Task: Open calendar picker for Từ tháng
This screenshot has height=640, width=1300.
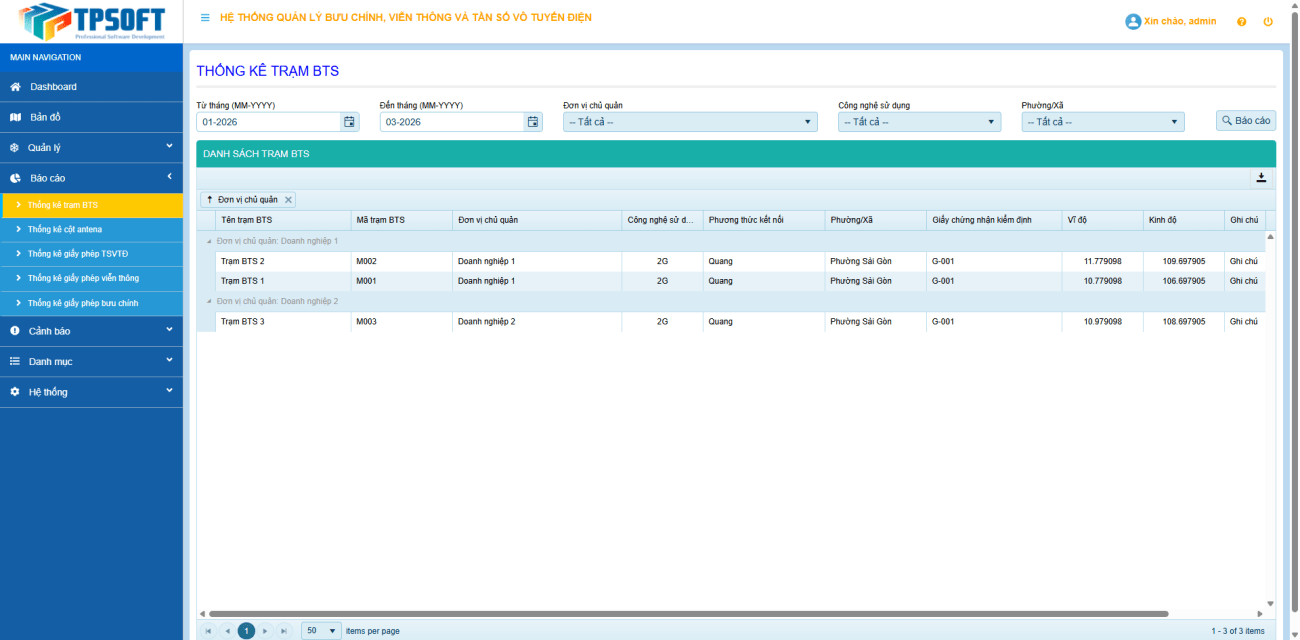Action: tap(350, 122)
